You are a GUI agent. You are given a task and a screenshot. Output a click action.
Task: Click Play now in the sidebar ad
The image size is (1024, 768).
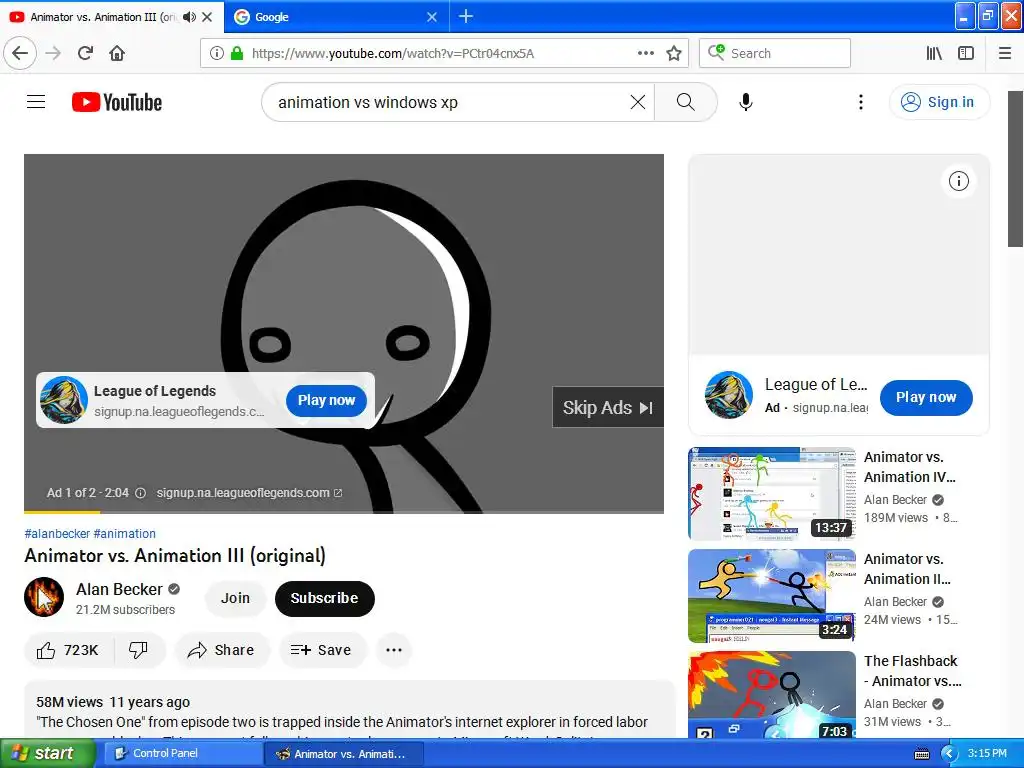pos(926,397)
